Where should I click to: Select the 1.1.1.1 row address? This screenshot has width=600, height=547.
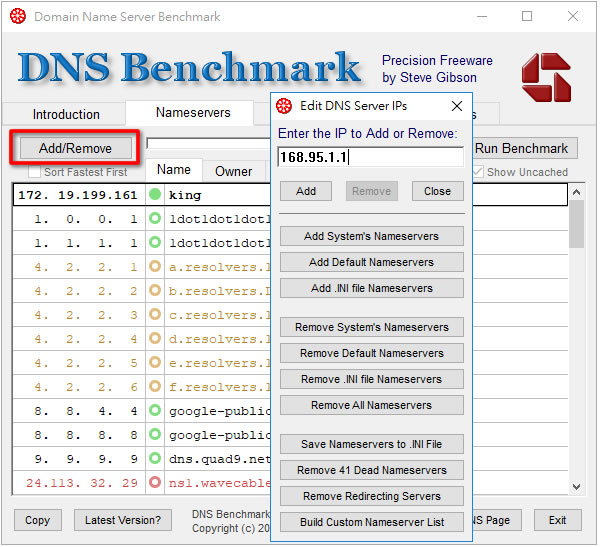pos(86,243)
